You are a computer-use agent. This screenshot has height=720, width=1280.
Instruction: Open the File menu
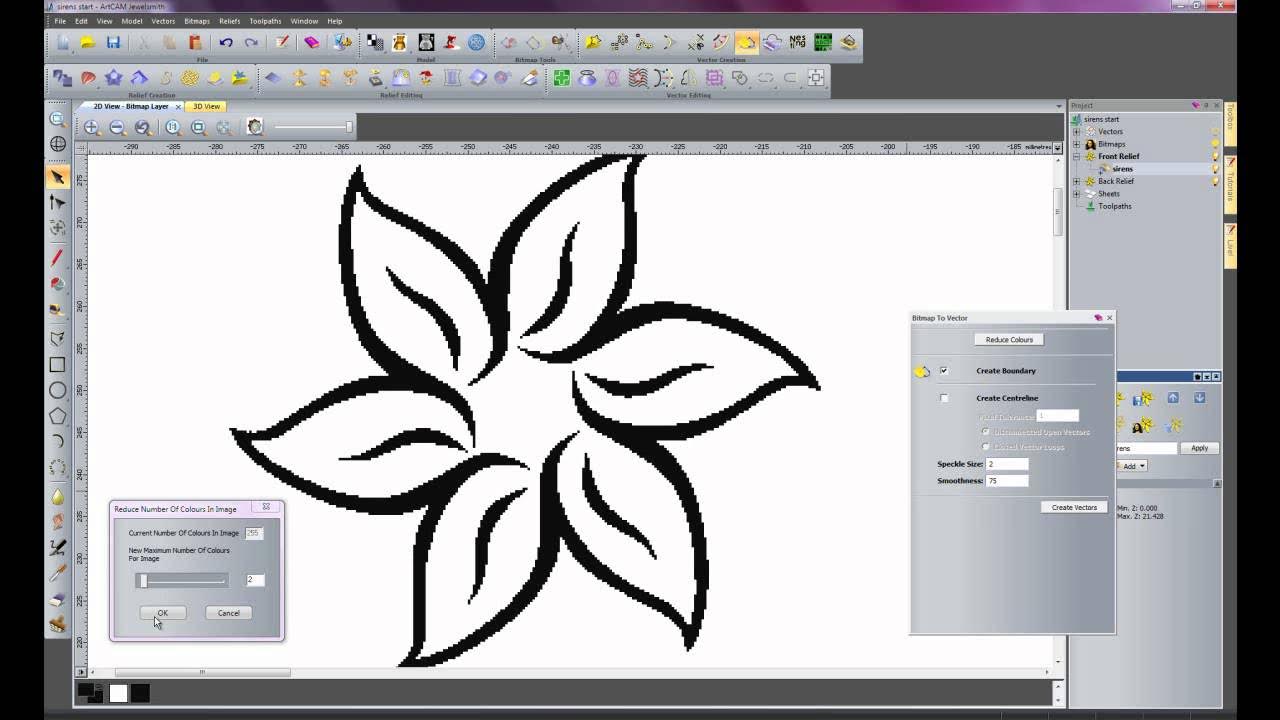pos(60,21)
